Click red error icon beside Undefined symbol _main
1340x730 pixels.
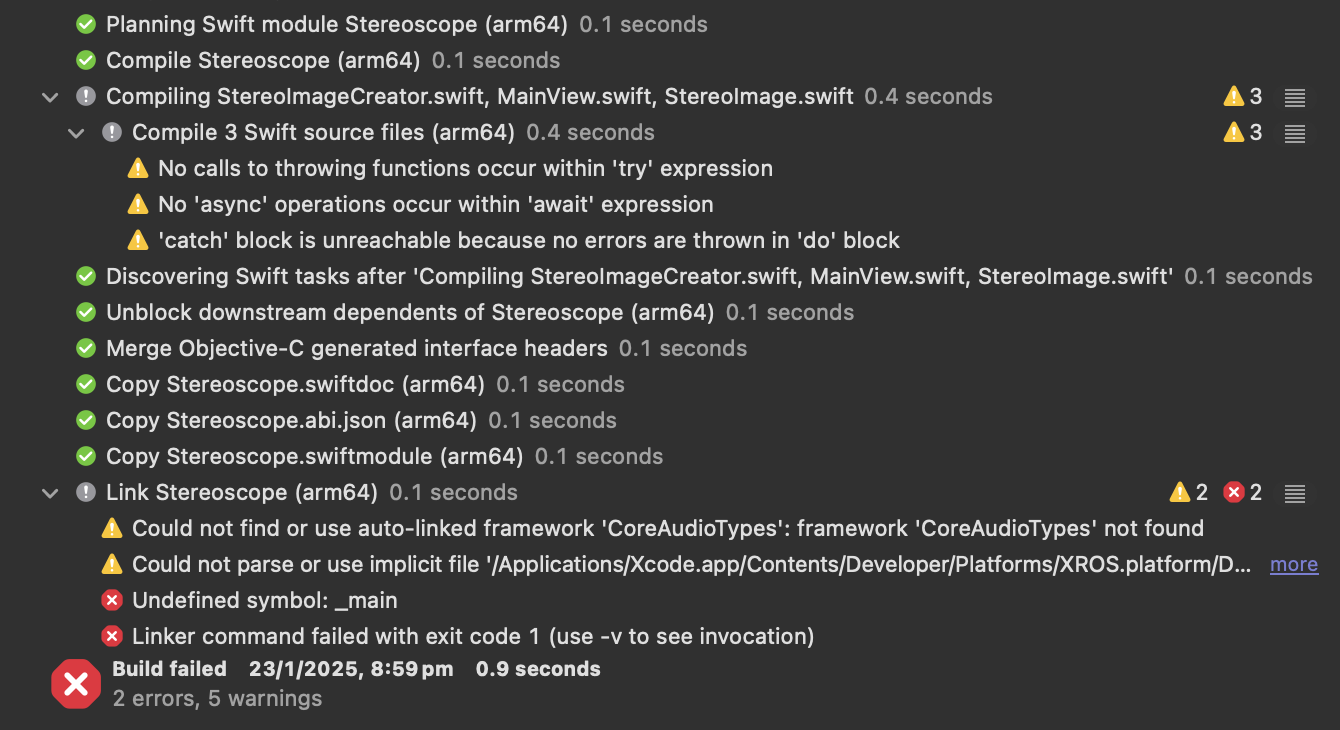(112, 601)
